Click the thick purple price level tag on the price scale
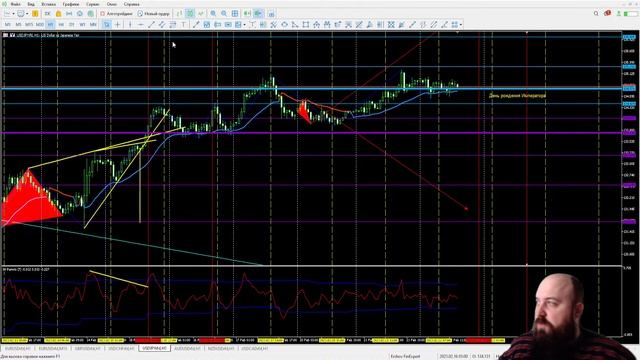 pyautogui.click(x=629, y=133)
